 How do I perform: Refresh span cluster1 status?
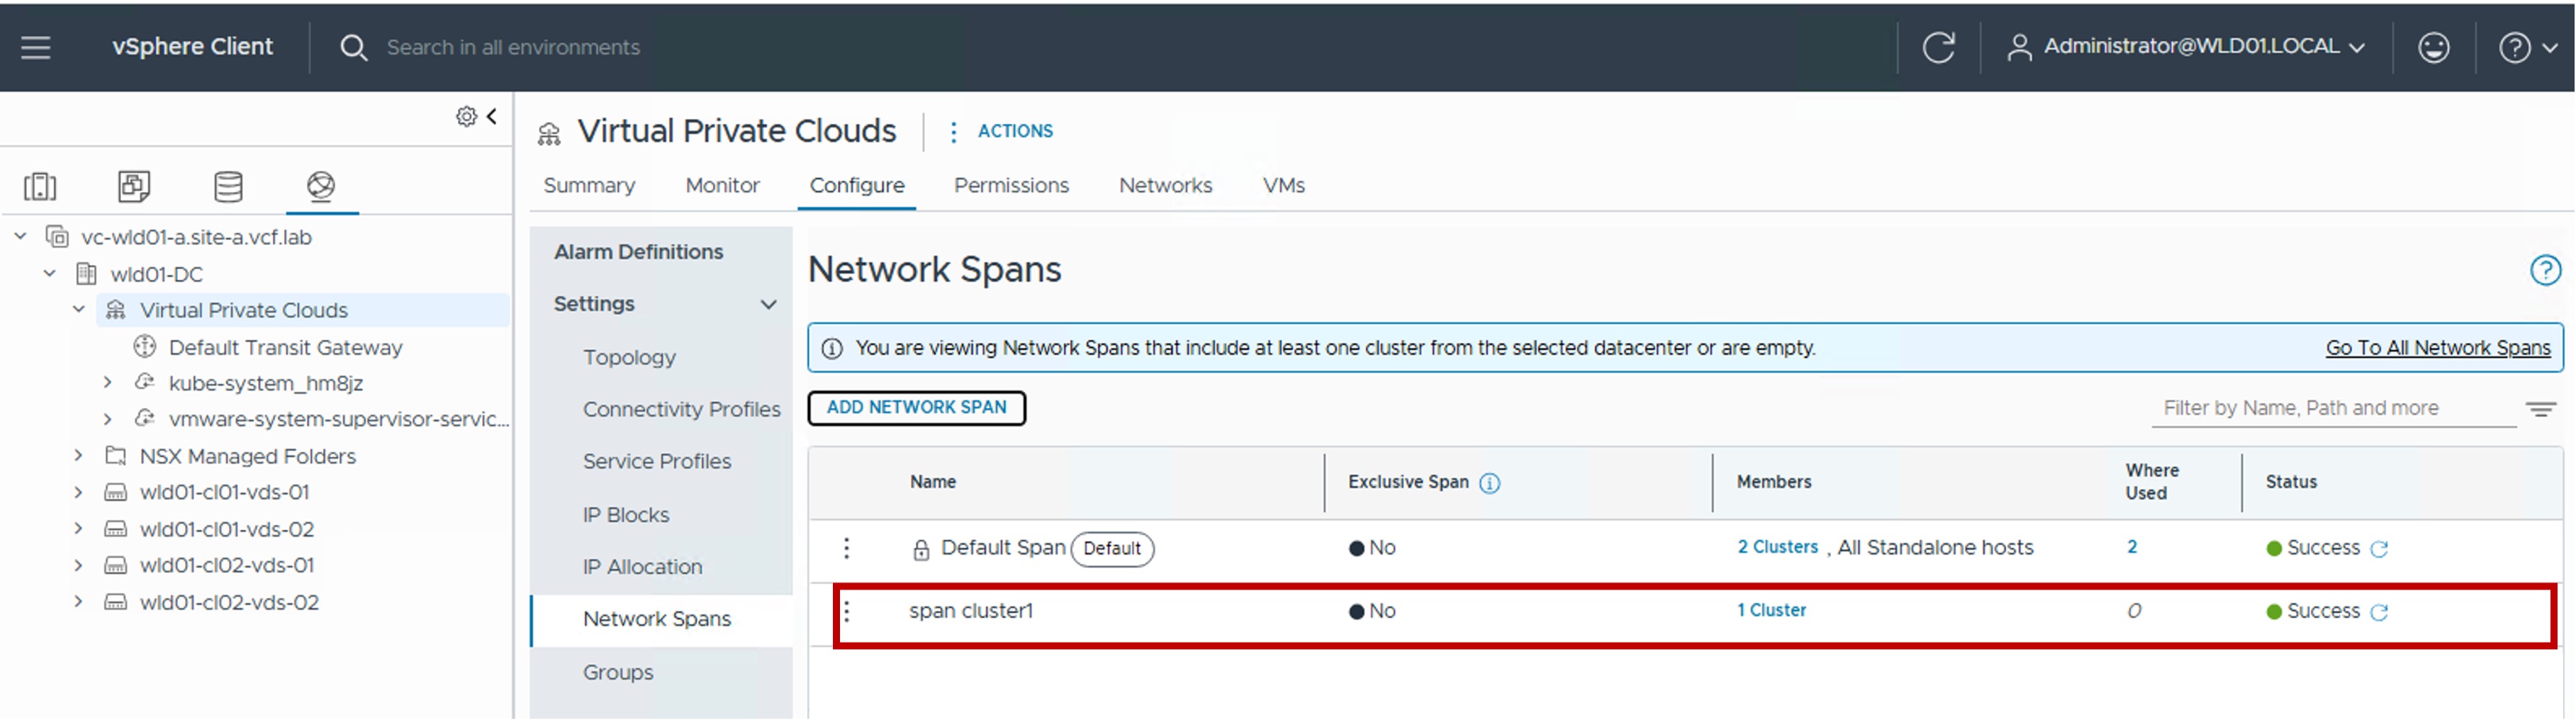click(x=2379, y=612)
